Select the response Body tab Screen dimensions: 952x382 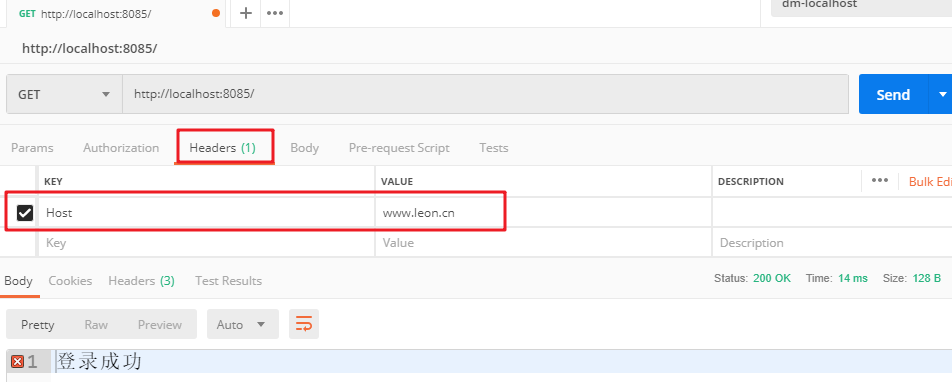click(x=18, y=281)
